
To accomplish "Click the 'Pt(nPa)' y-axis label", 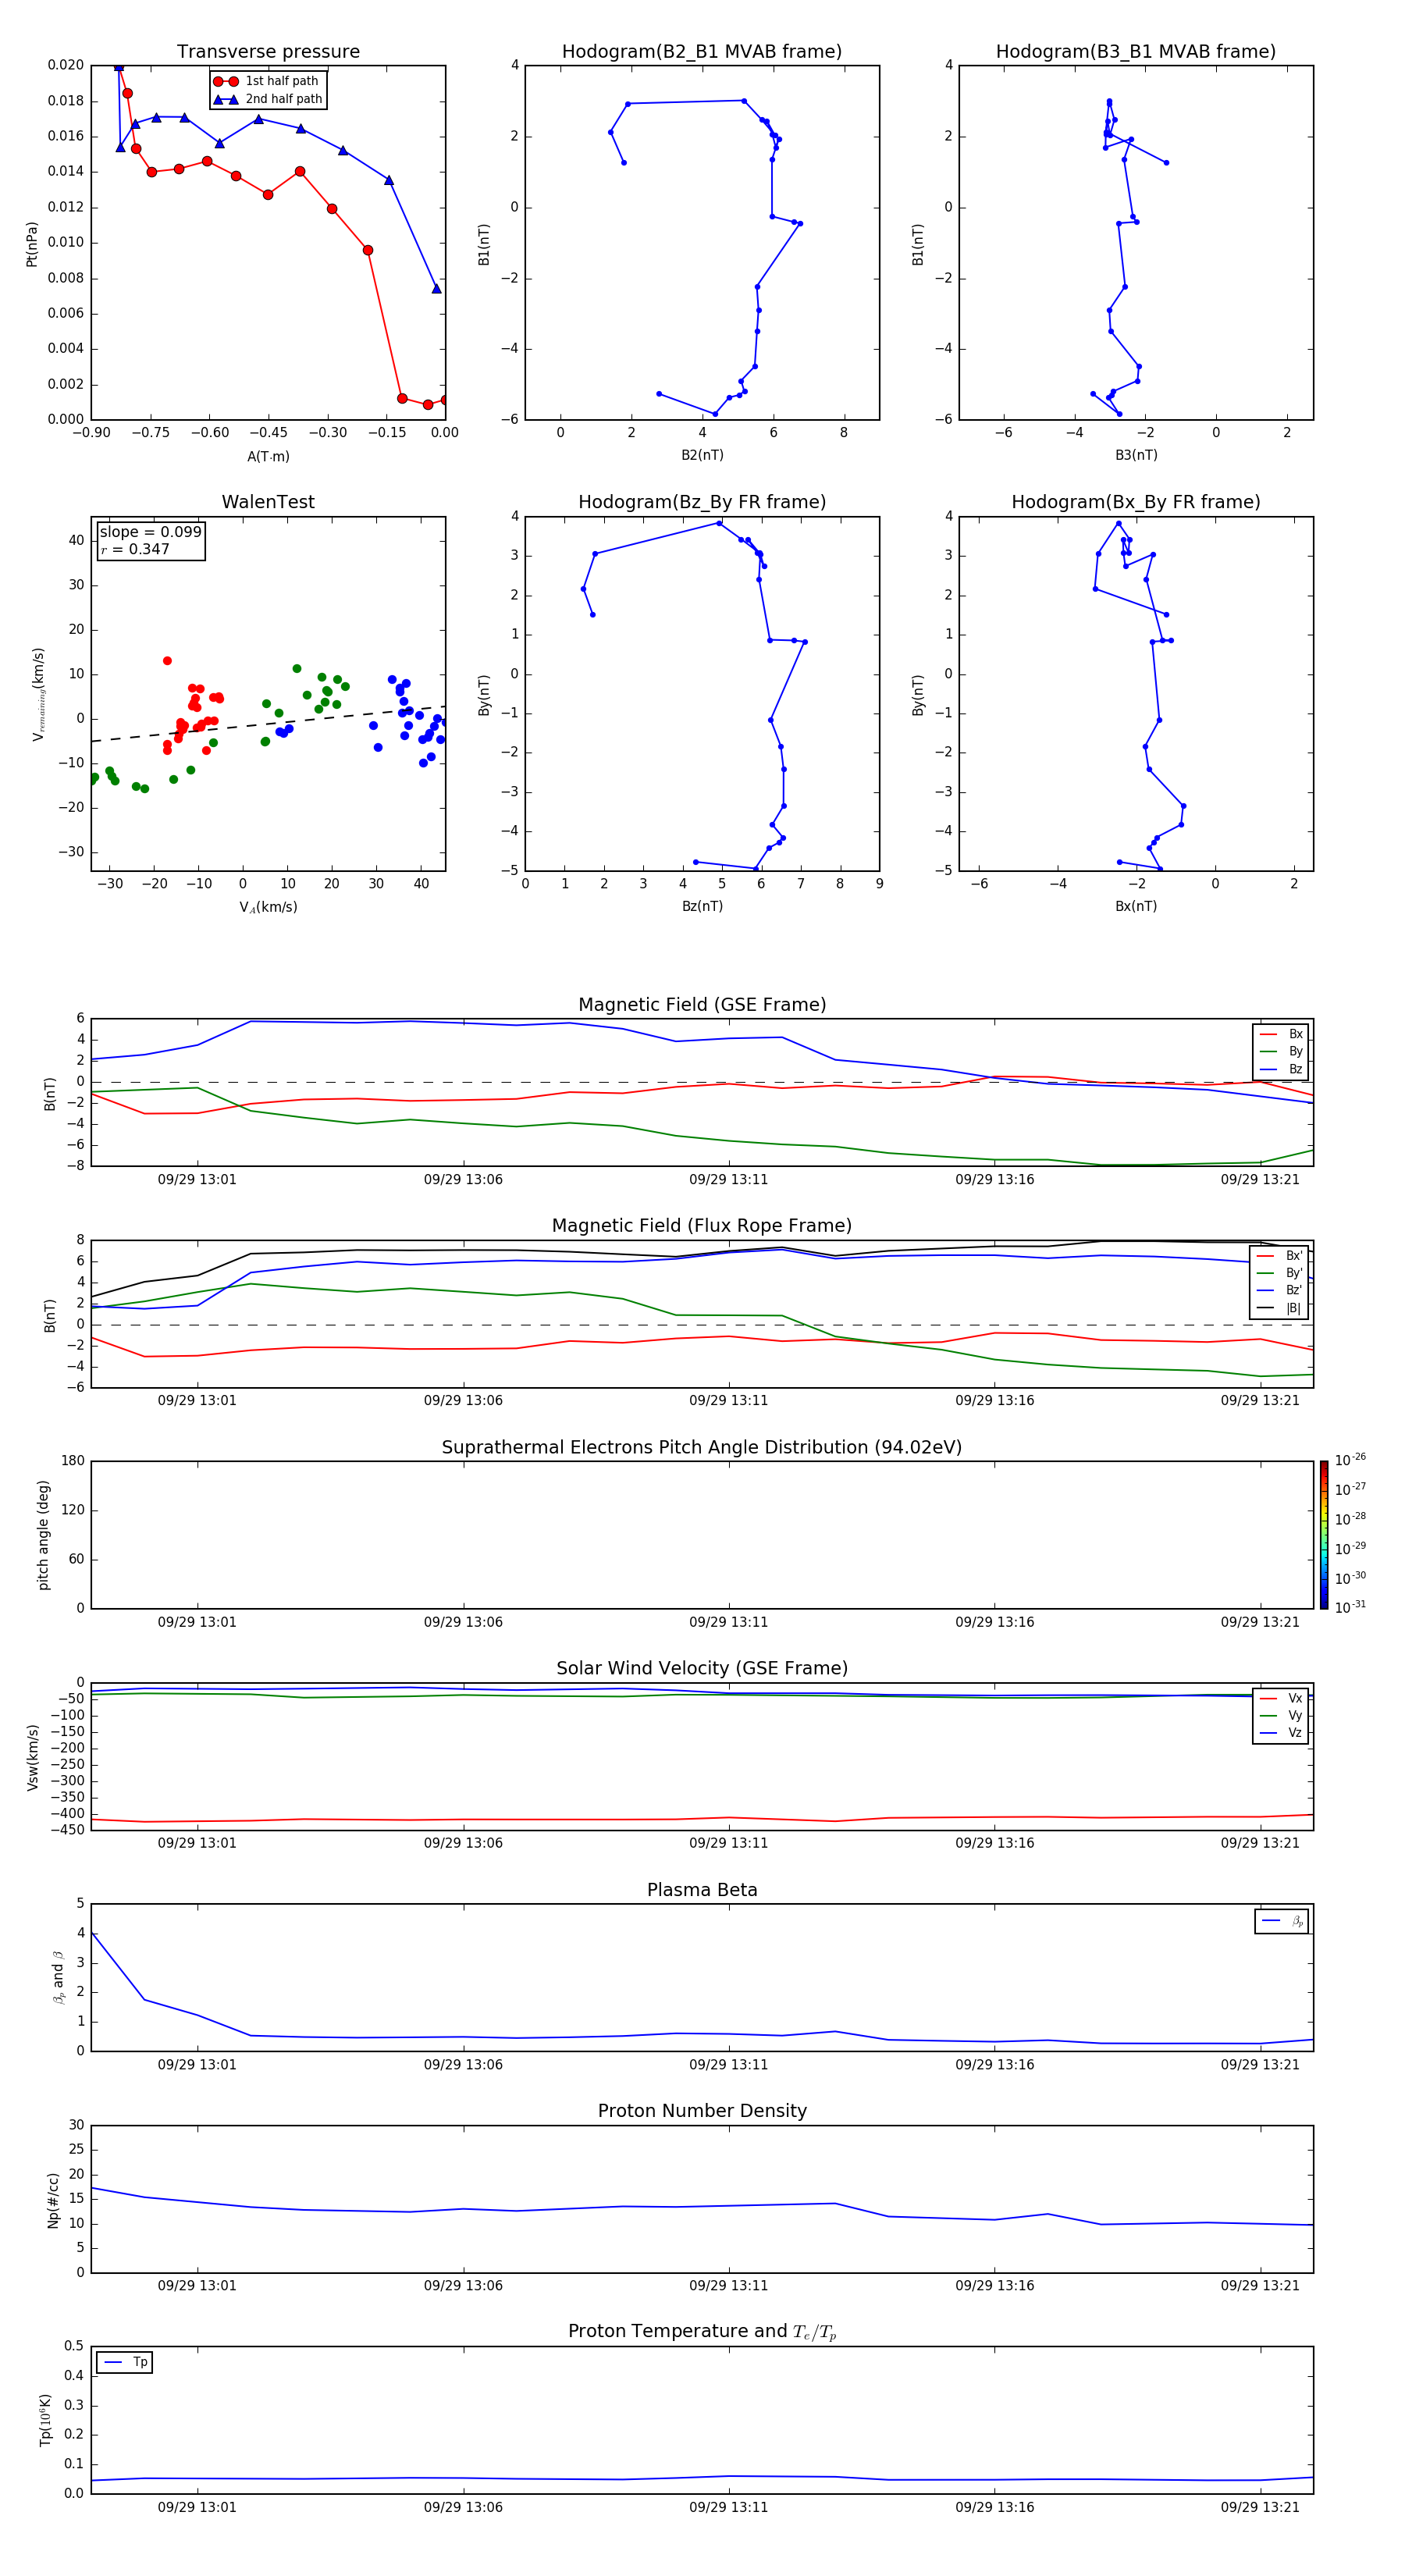I will (32, 244).
